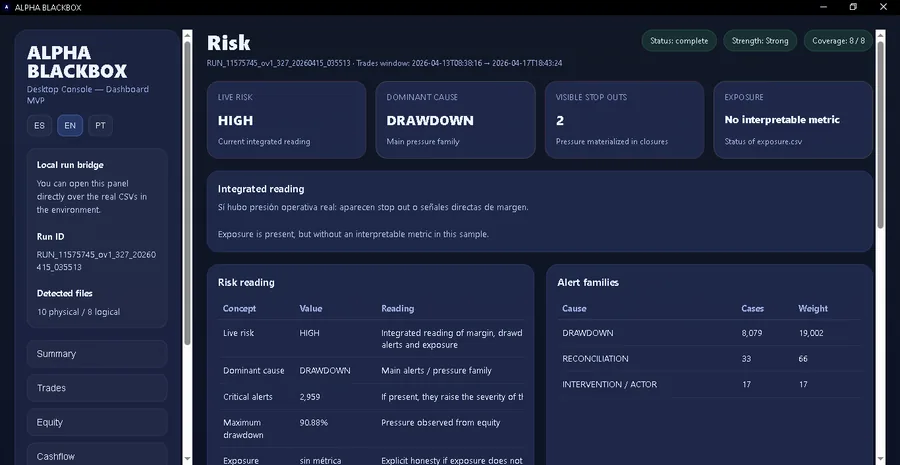Click the 19,002 weight value
This screenshot has height=465, width=900.
point(811,333)
